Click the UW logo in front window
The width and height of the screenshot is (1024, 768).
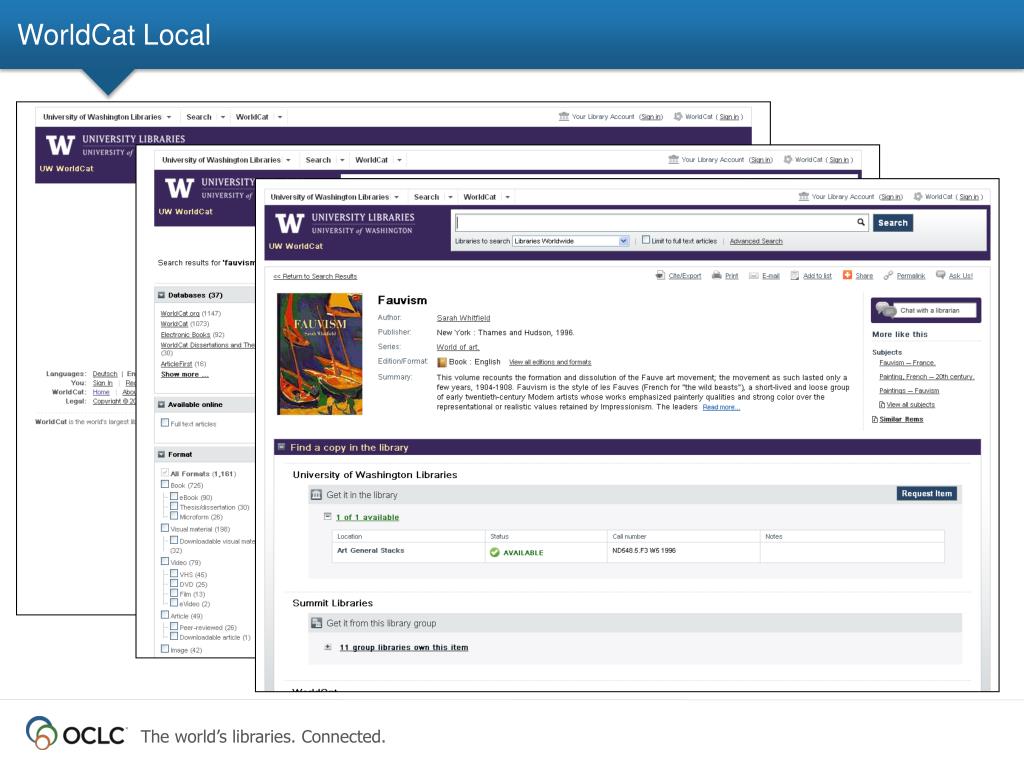point(289,223)
